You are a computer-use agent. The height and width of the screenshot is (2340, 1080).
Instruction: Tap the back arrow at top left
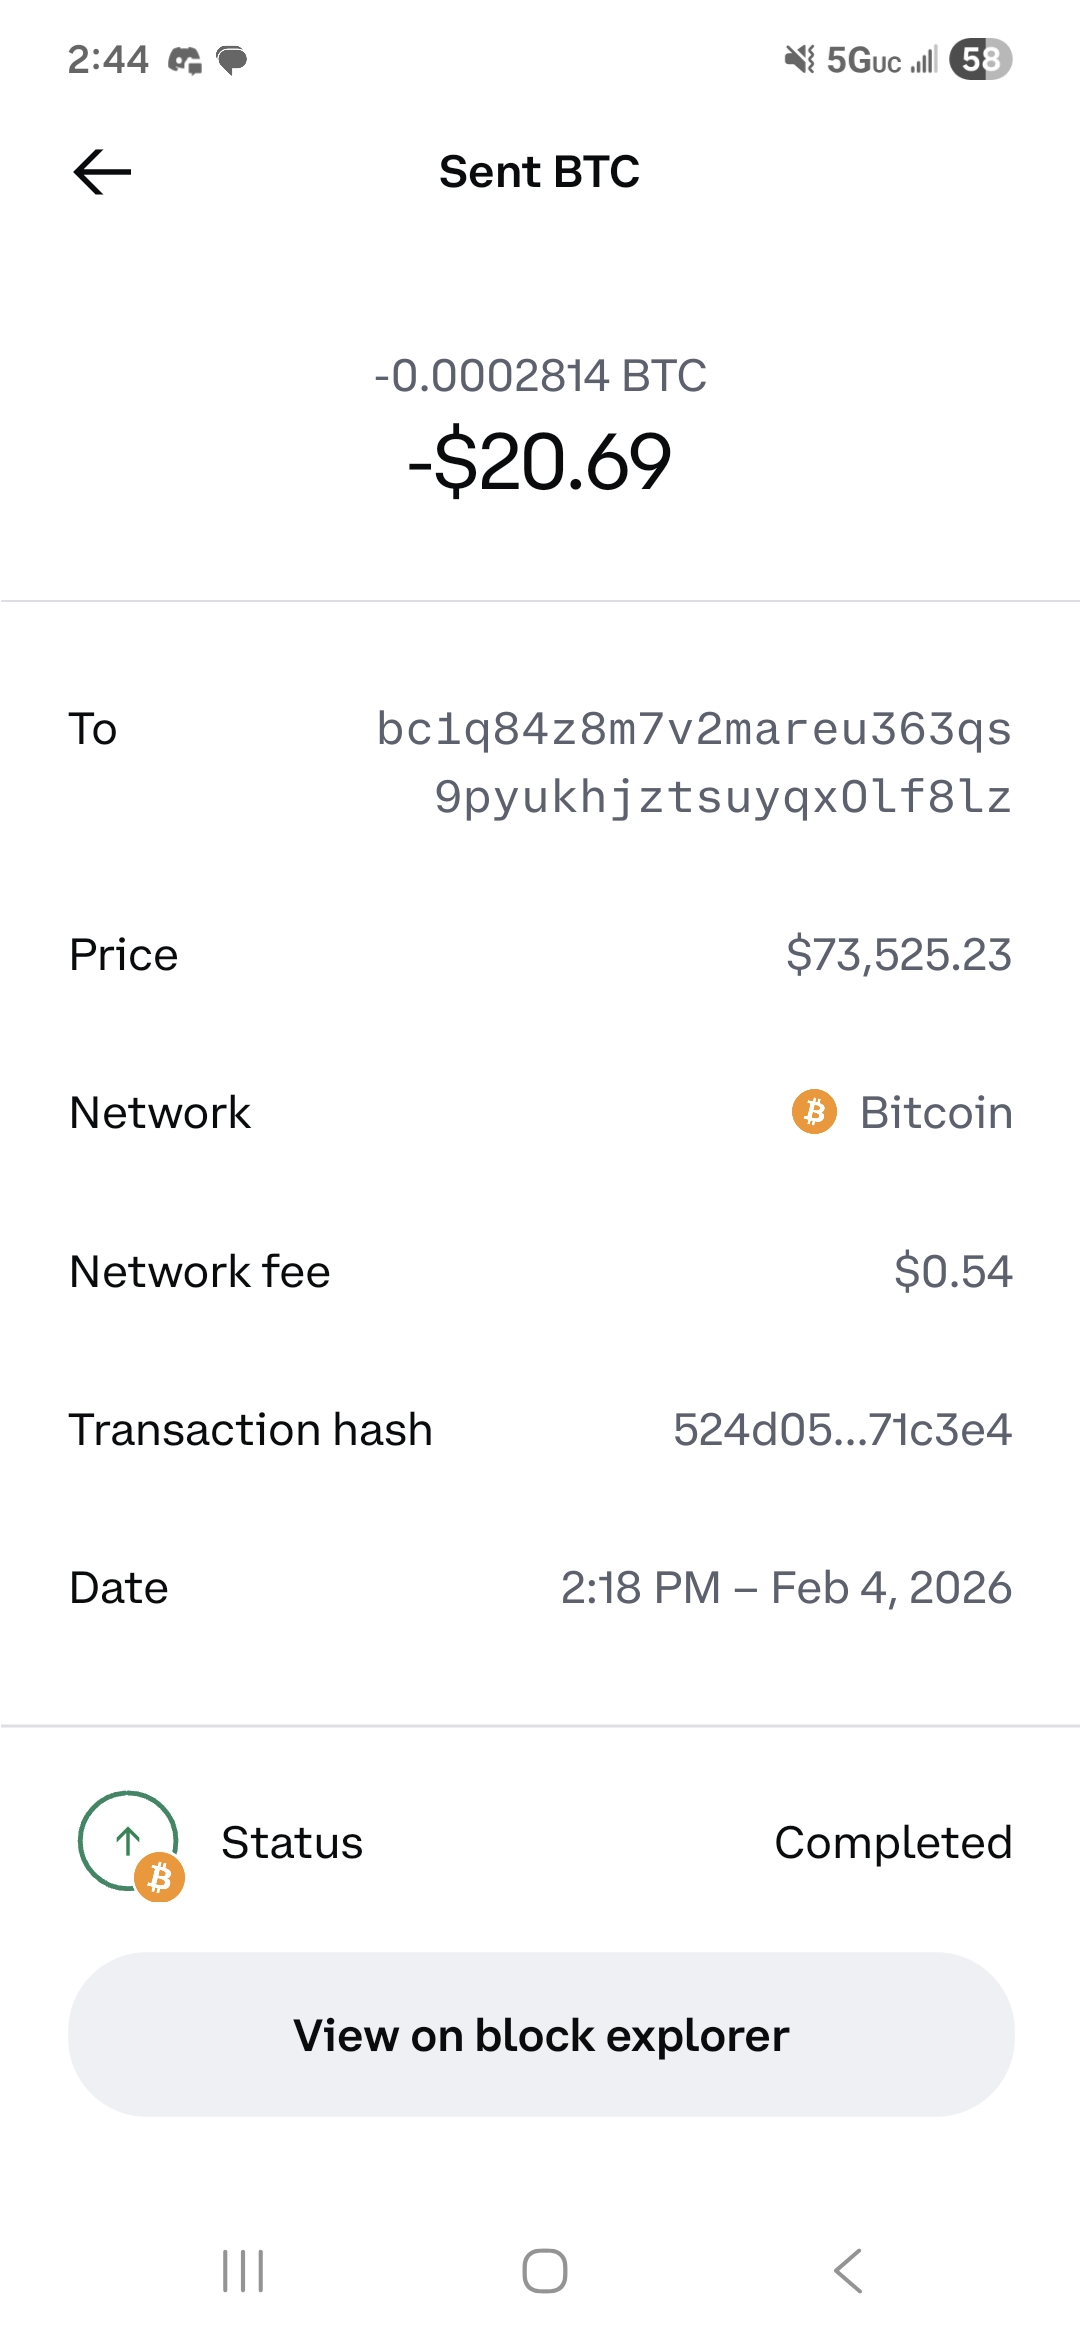click(x=102, y=172)
